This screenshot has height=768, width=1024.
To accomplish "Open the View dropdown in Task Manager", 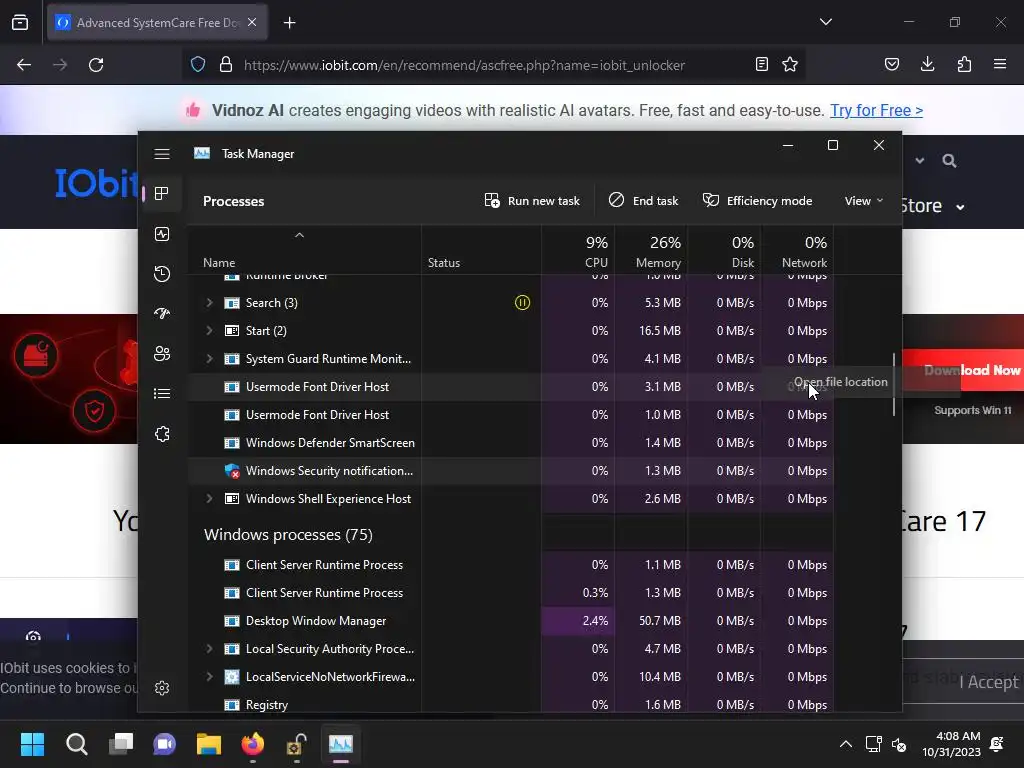I will 863,200.
